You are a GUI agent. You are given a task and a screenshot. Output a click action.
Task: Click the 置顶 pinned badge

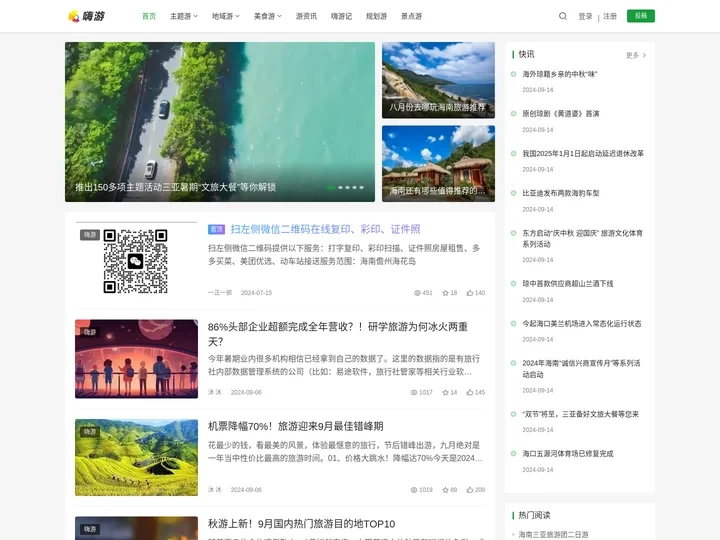point(216,229)
